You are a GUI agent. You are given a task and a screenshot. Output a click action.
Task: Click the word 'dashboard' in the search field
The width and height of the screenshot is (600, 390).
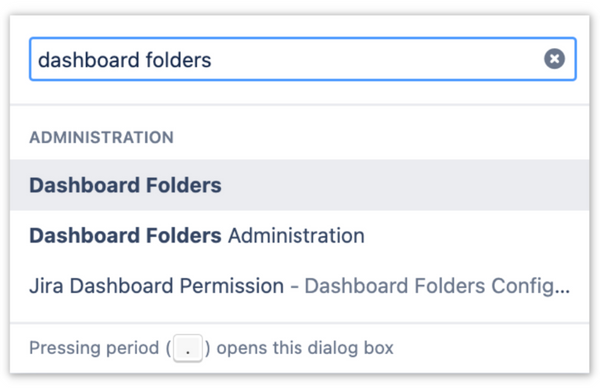click(89, 60)
